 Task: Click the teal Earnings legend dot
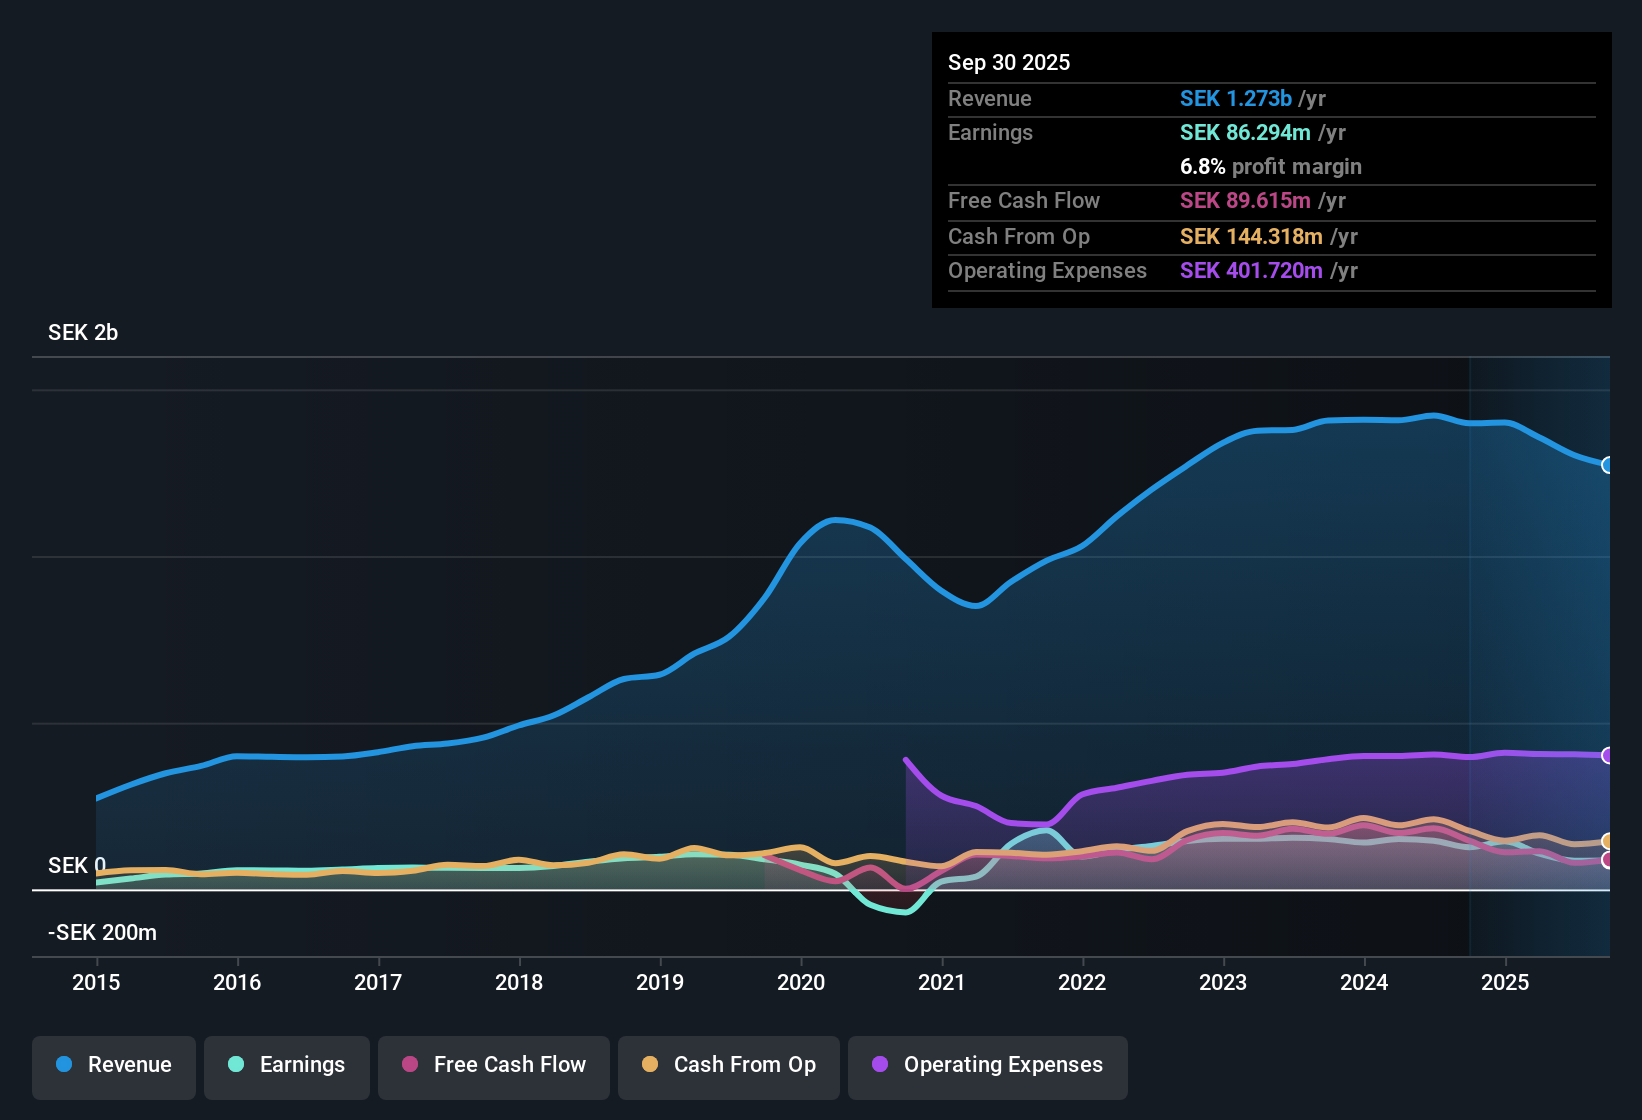pos(237,1065)
